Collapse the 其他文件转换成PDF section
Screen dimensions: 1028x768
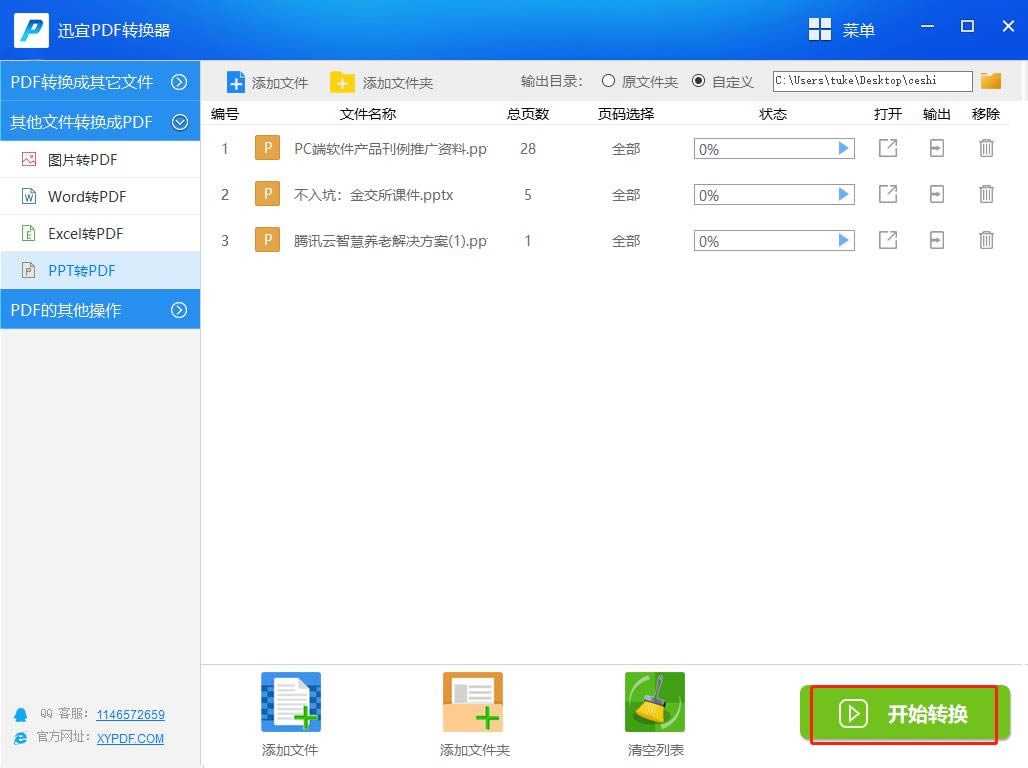click(100, 122)
